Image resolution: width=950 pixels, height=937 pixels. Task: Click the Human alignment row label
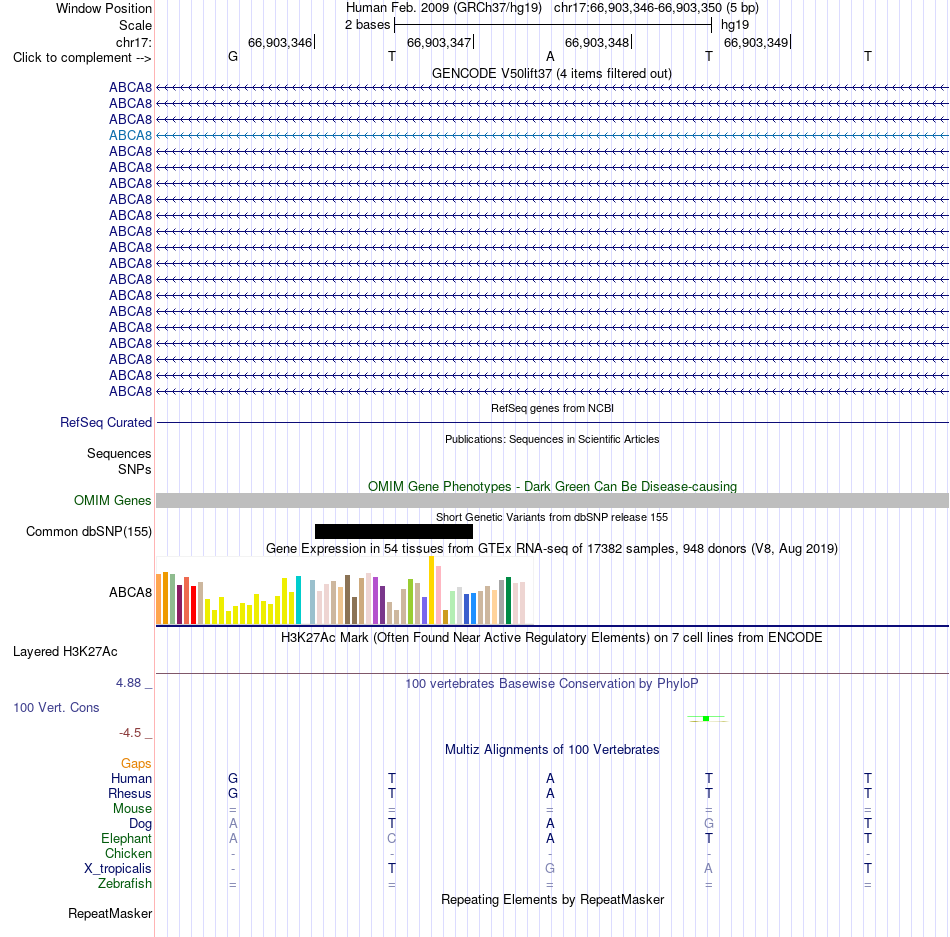pos(131,778)
